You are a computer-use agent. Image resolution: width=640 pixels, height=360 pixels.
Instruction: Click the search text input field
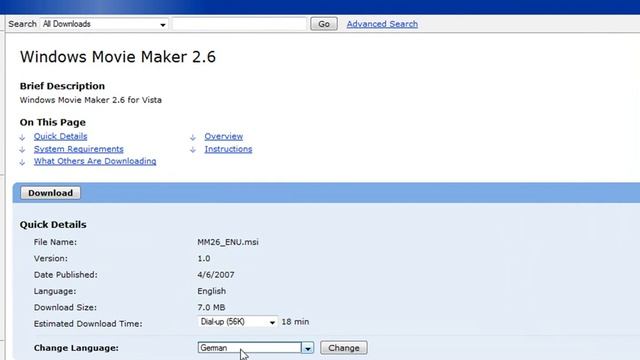239,24
